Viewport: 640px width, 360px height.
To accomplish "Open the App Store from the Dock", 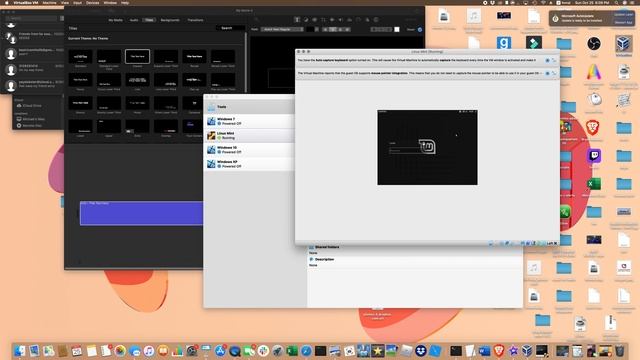I will coord(220,351).
